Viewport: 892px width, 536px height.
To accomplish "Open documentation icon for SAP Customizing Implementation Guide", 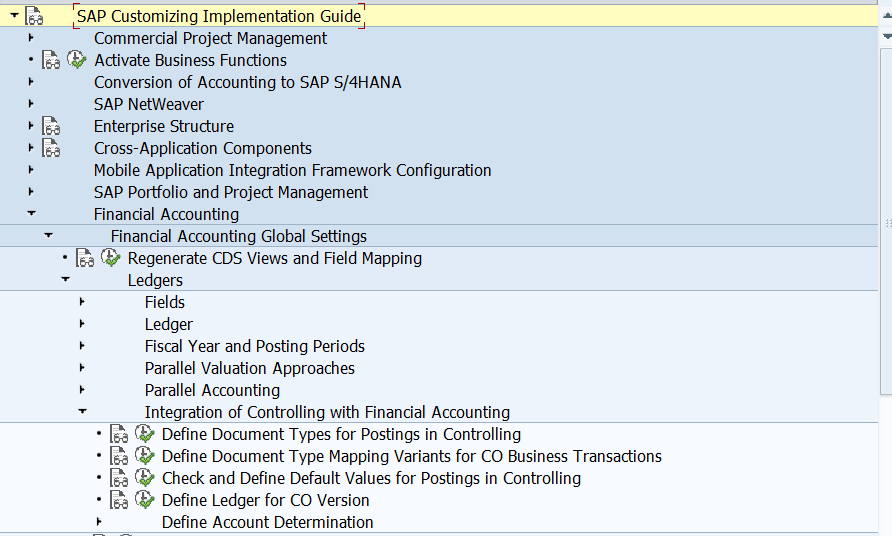I will 34,16.
